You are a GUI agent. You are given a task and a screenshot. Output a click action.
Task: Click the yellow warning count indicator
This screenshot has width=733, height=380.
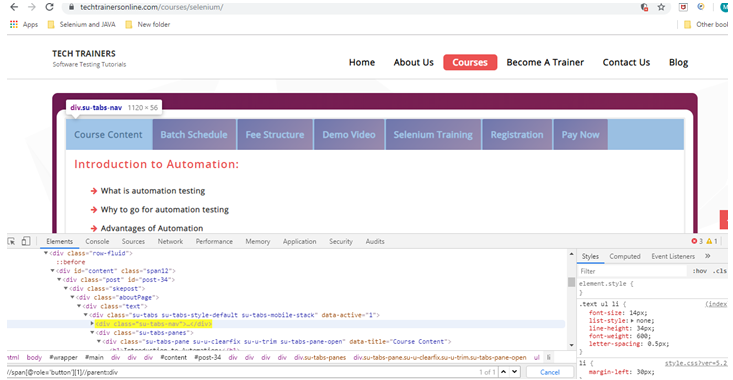click(x=712, y=241)
